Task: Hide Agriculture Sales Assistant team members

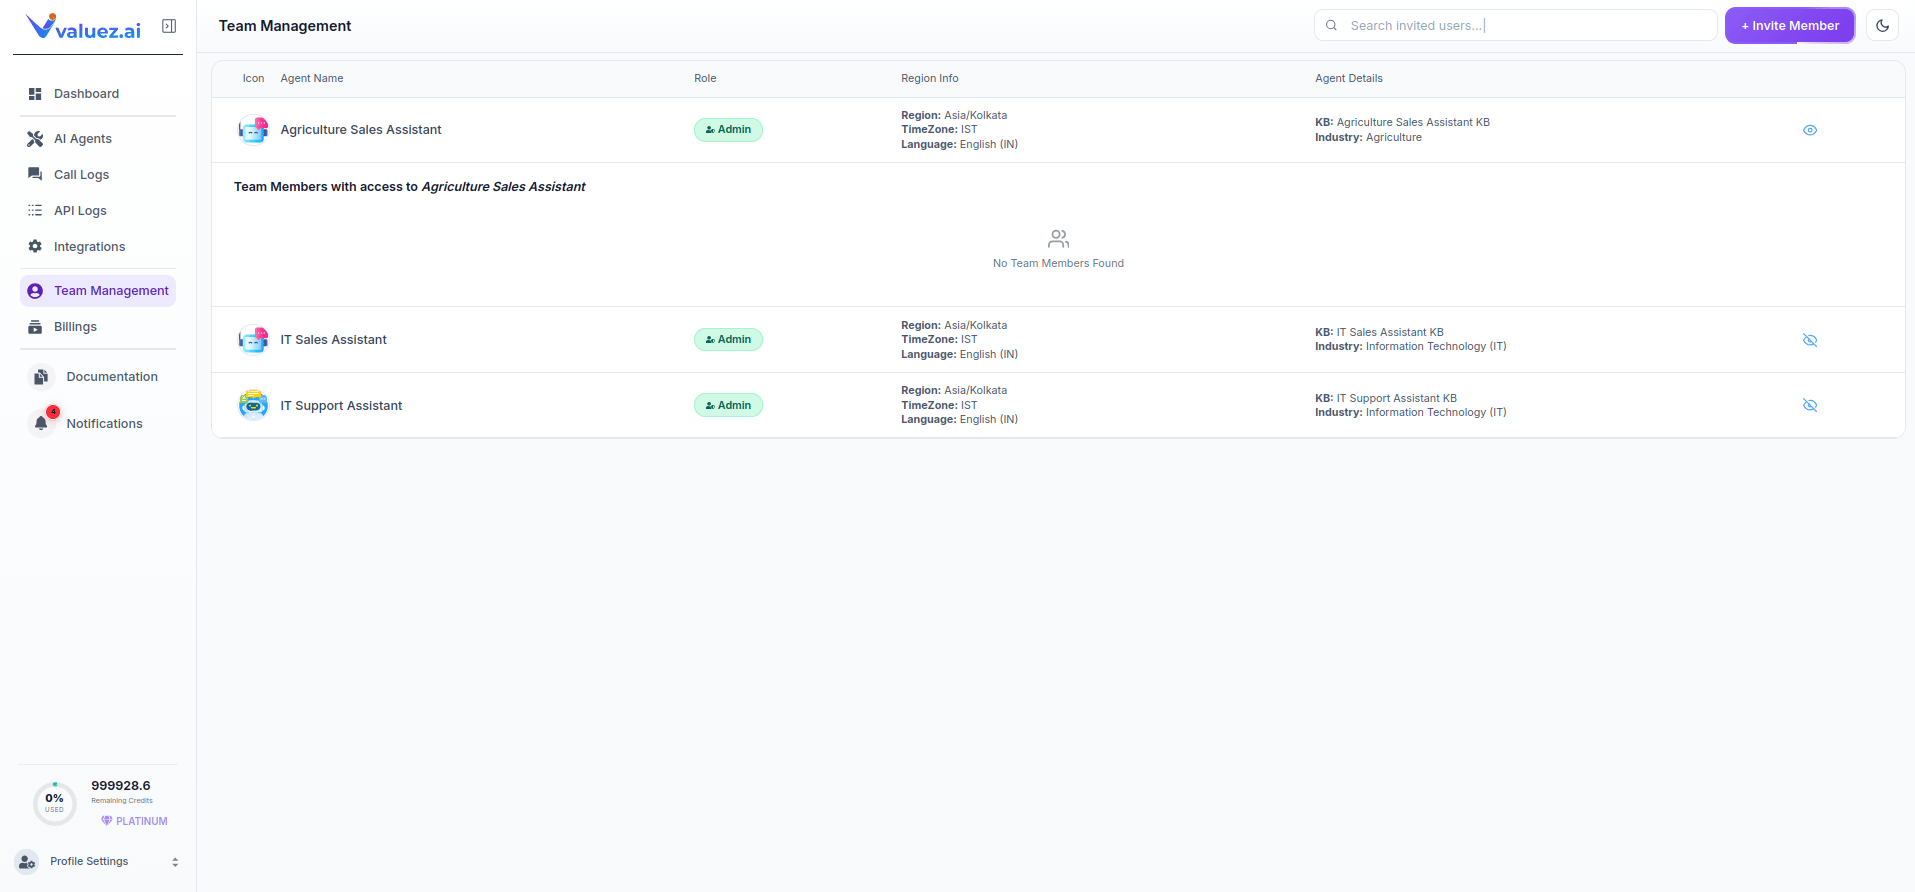Action: pos(1809,130)
